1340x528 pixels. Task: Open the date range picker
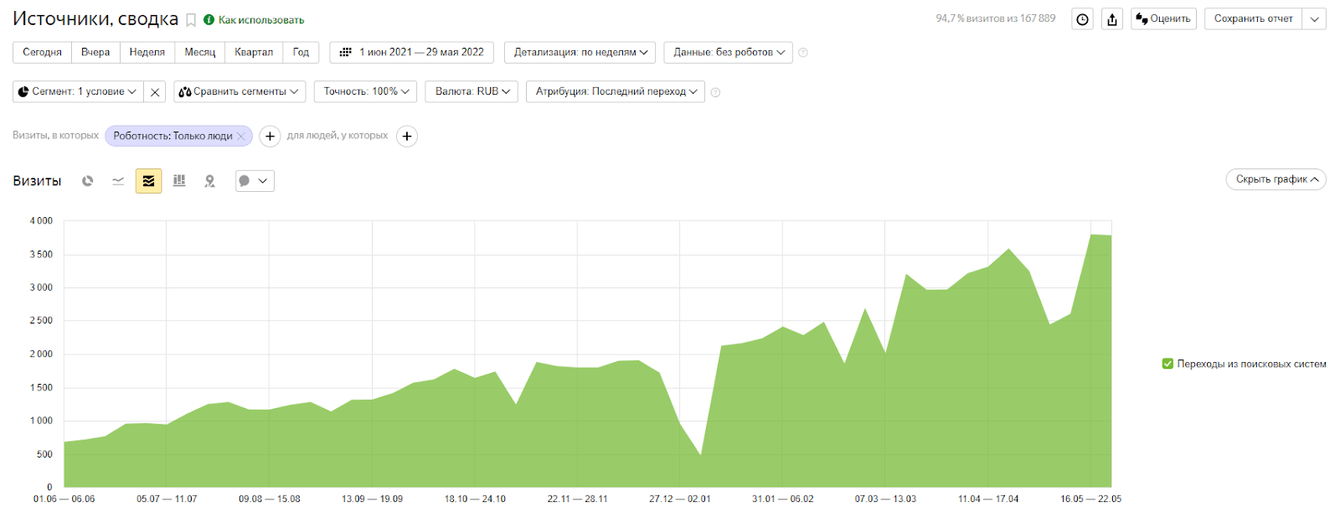pos(413,52)
